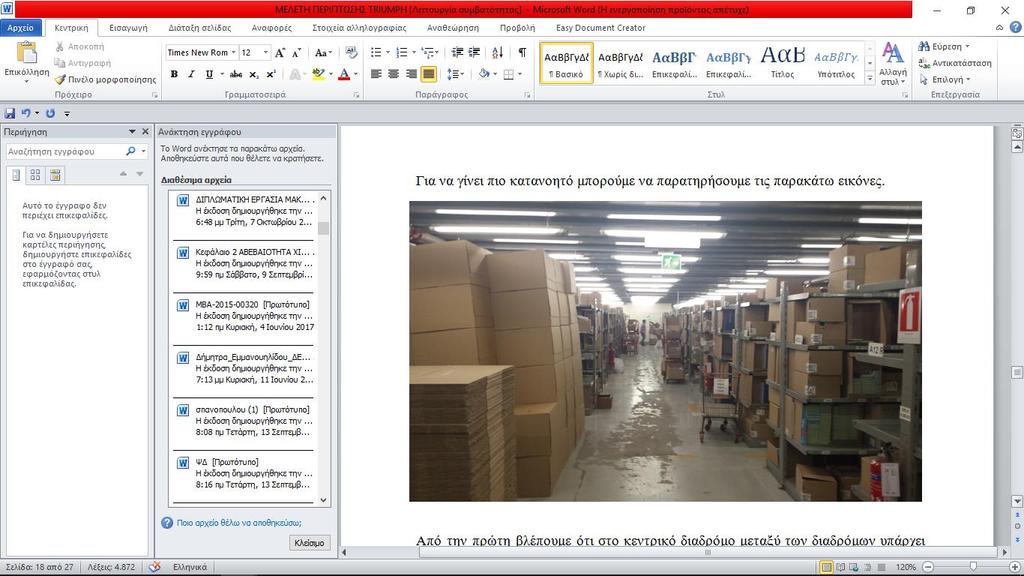
Task: Toggle Underline formatting
Action: point(209,74)
